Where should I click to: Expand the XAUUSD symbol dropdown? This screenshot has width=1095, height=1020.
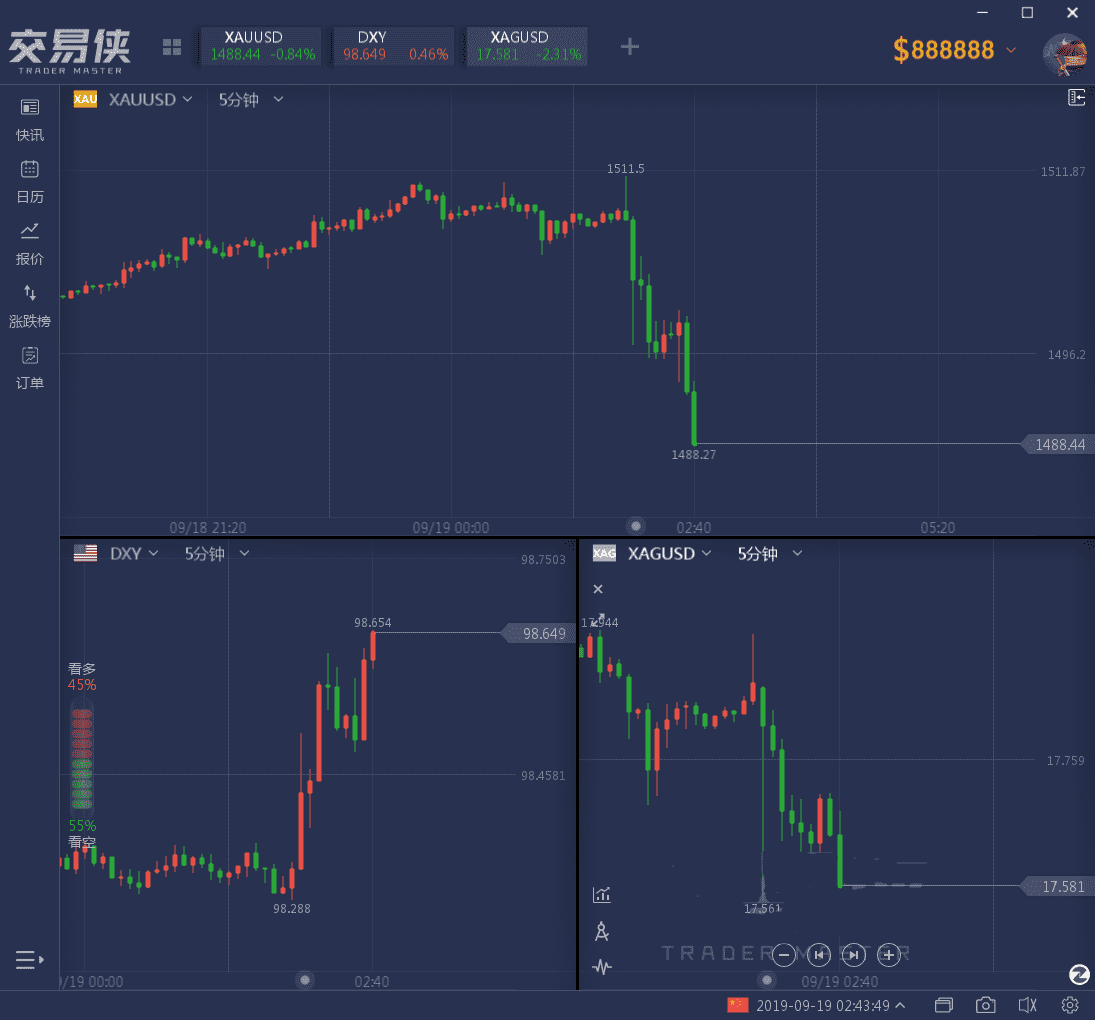pos(150,100)
